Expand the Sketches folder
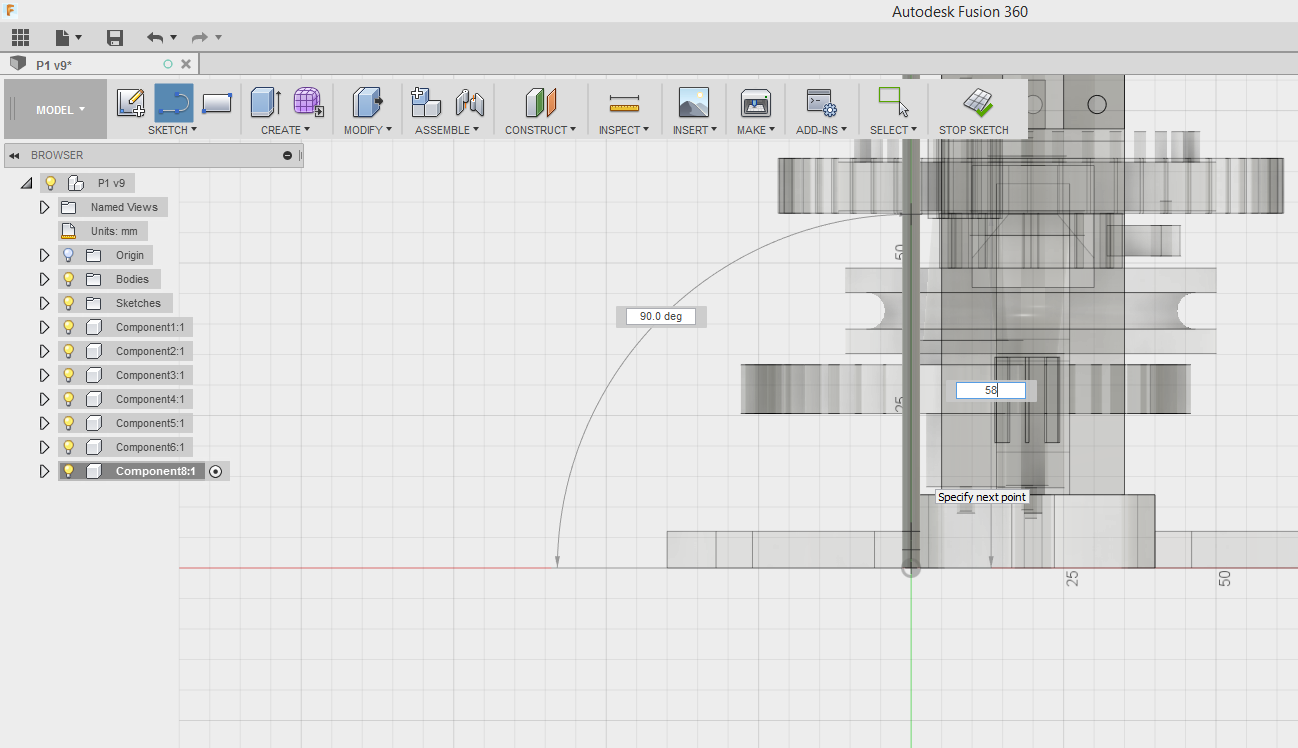This screenshot has width=1298, height=748. click(44, 303)
